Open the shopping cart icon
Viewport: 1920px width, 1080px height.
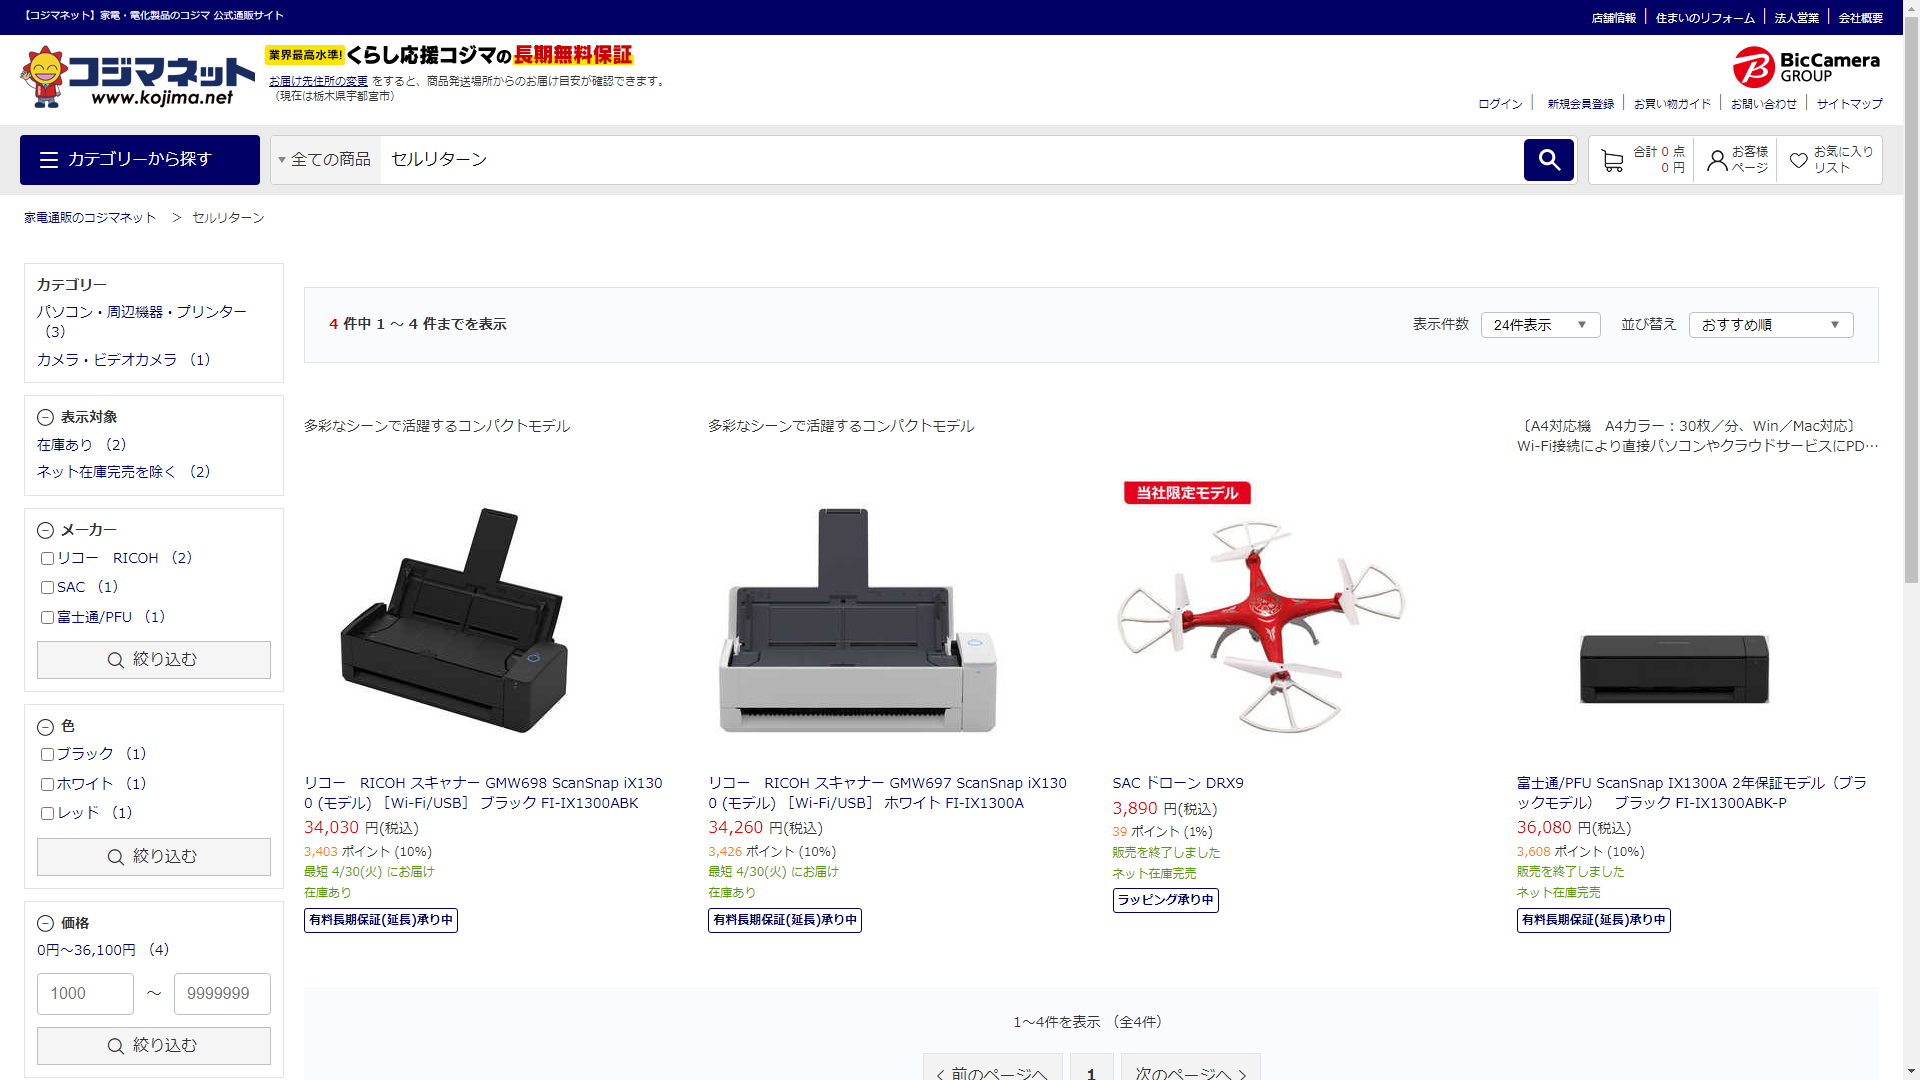point(1612,160)
